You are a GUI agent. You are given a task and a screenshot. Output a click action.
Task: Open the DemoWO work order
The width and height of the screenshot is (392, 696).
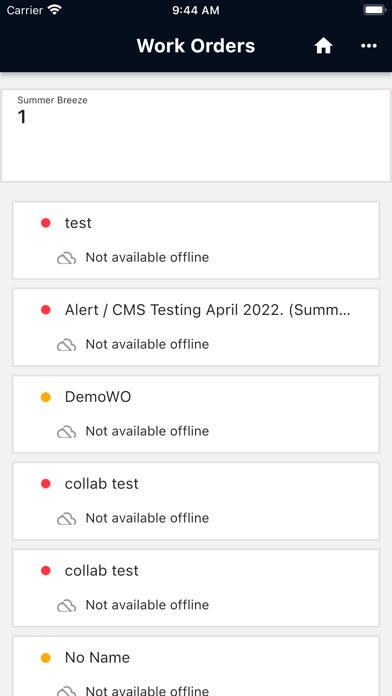196,414
